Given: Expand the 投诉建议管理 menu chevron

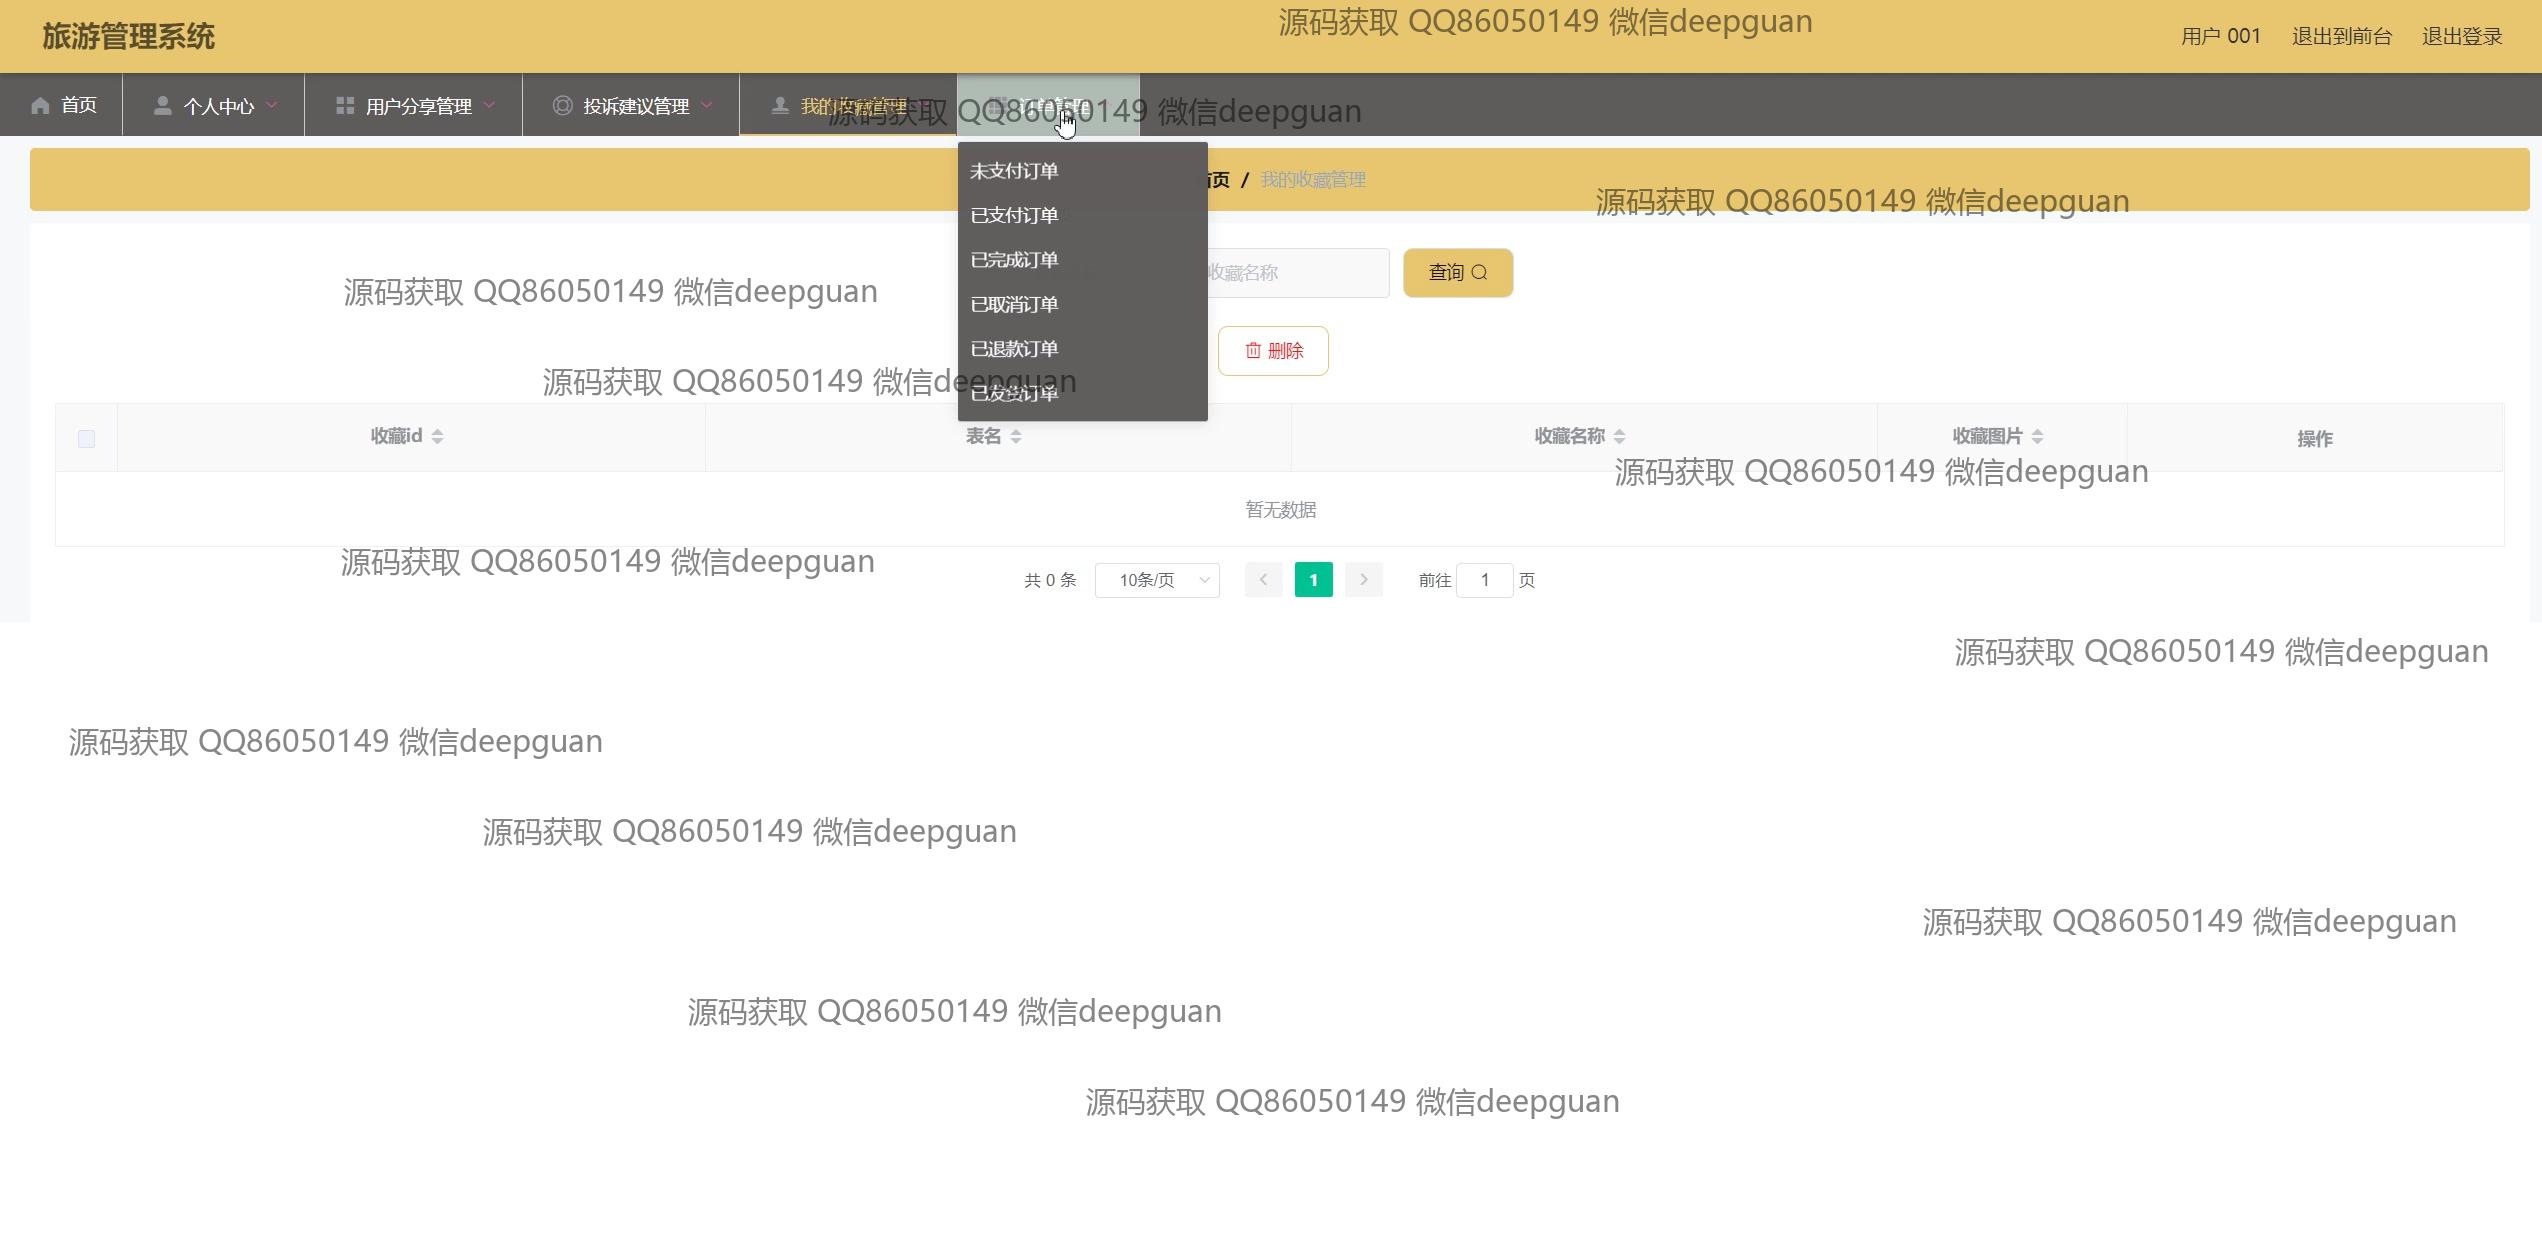Looking at the screenshot, I should (707, 105).
